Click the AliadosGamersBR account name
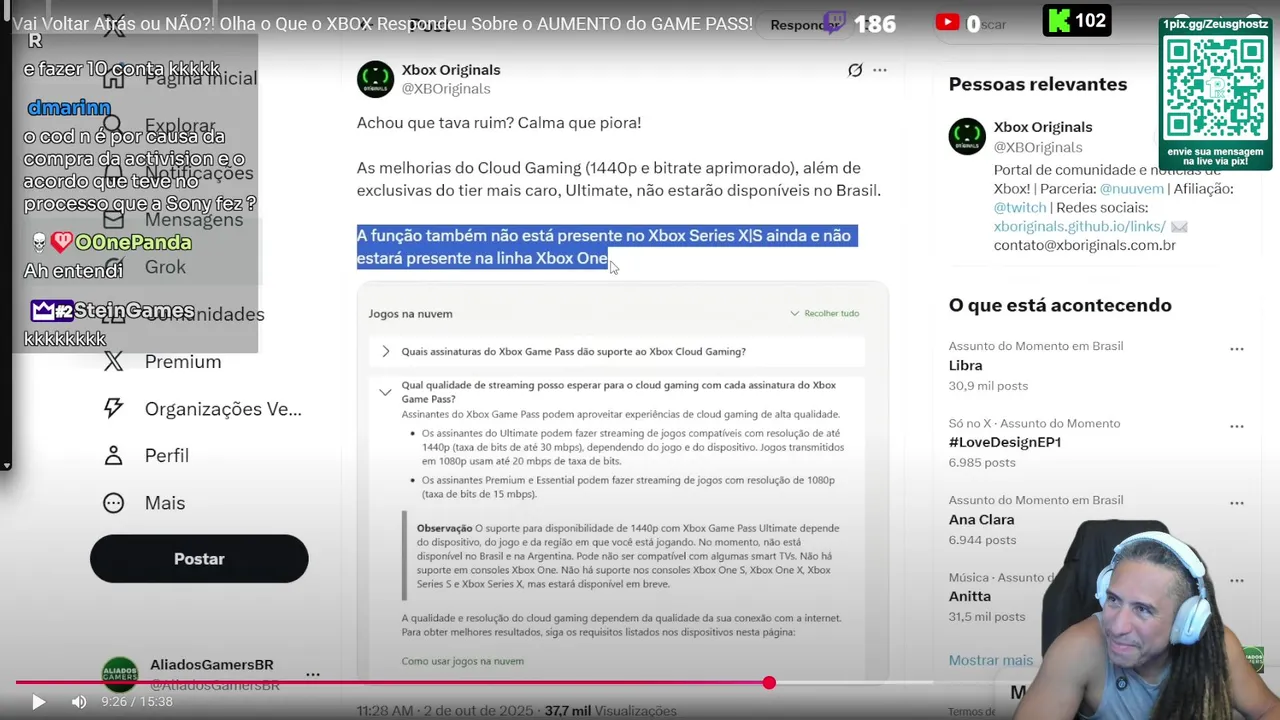1280x720 pixels. (212, 665)
